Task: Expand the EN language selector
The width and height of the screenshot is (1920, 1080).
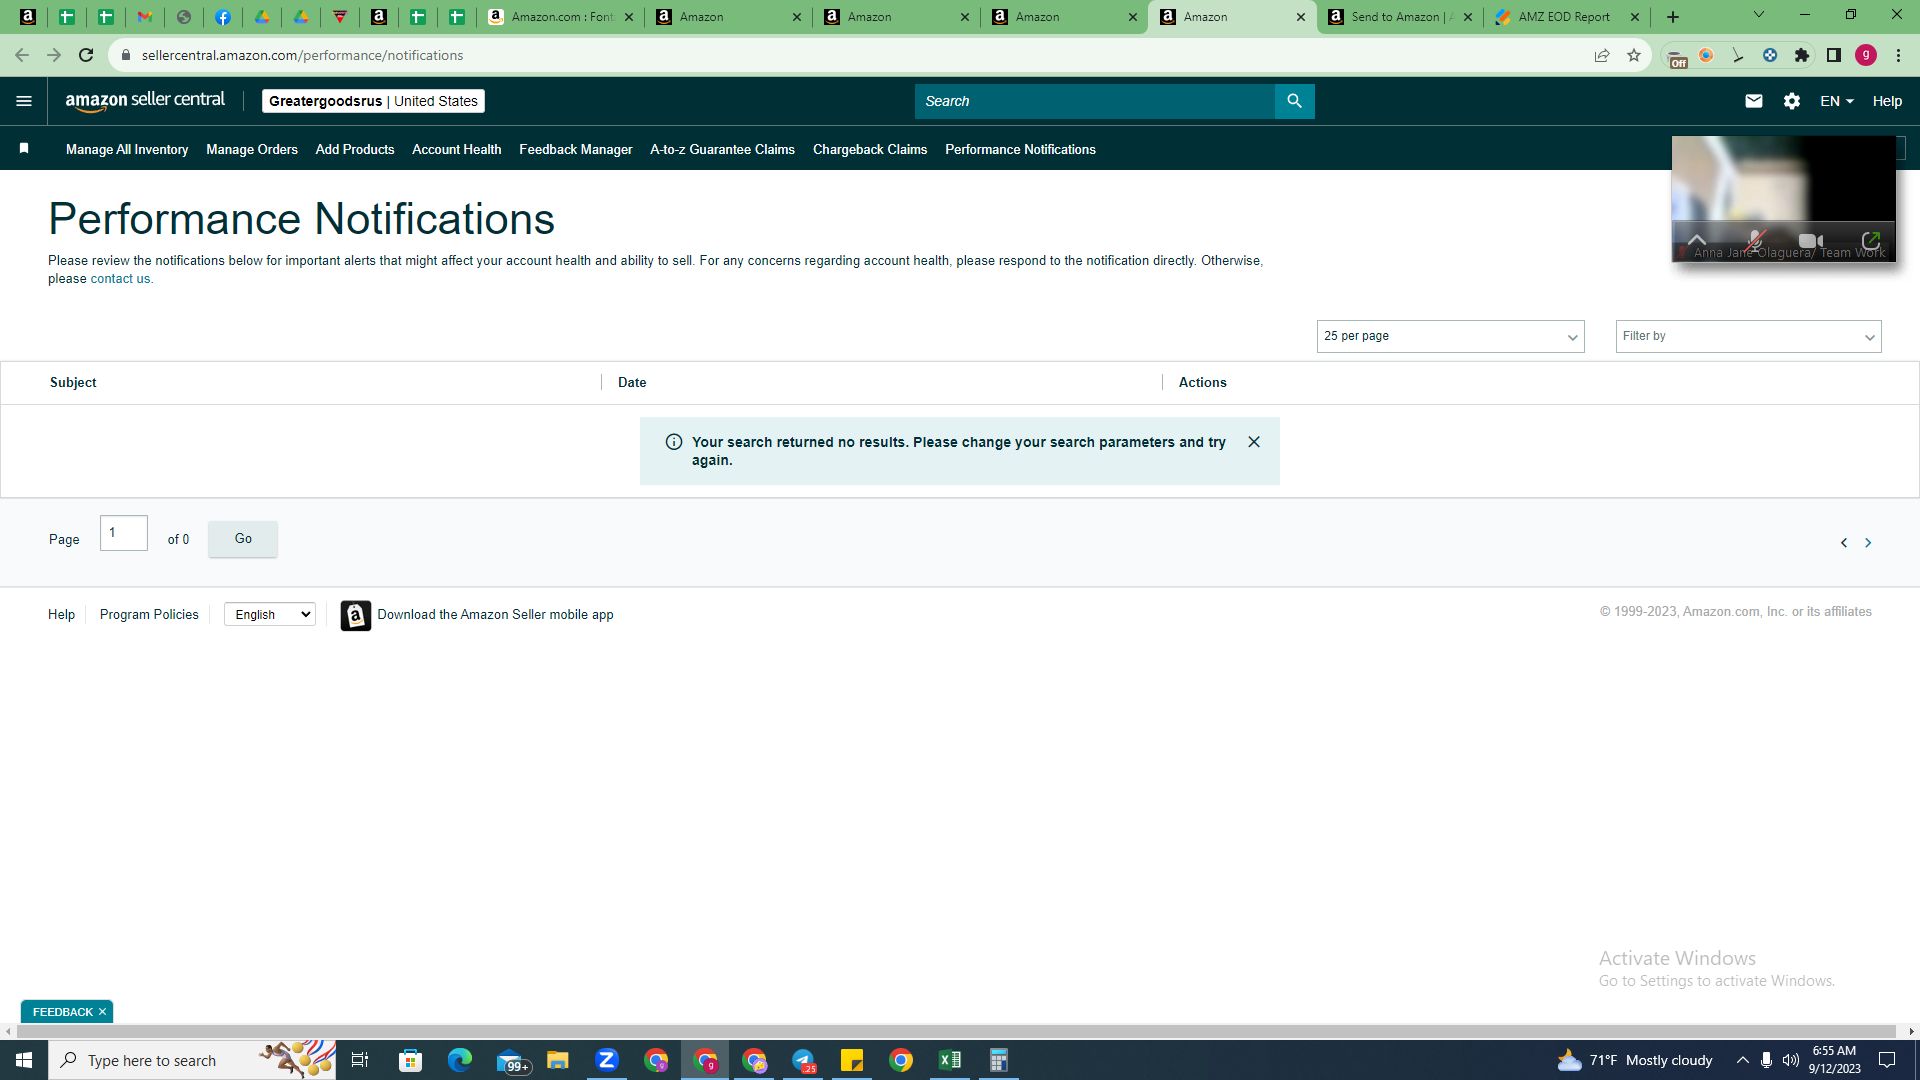Action: click(x=1836, y=101)
